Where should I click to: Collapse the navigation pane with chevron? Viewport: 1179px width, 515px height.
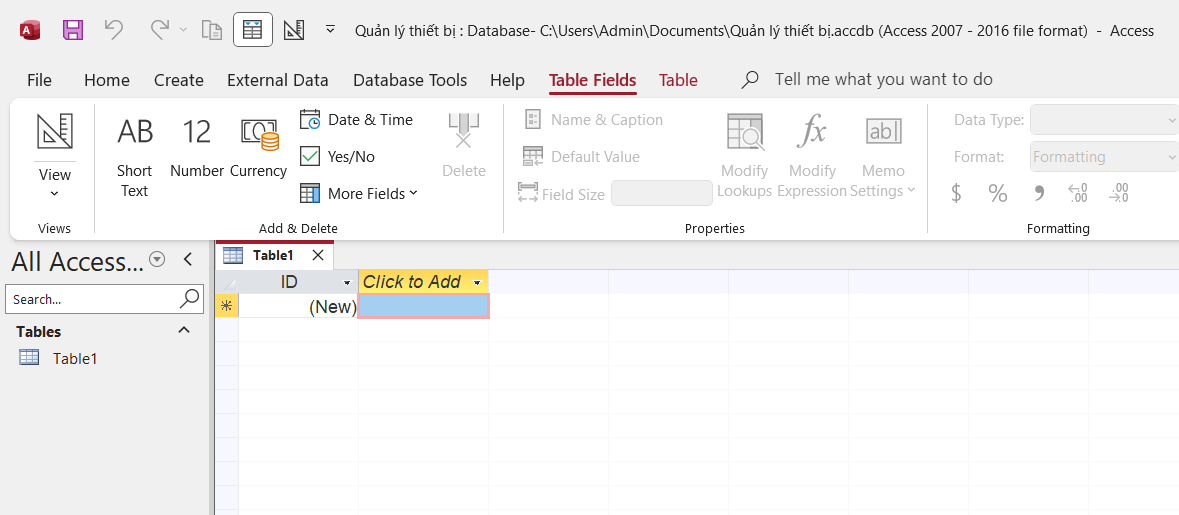tap(188, 259)
